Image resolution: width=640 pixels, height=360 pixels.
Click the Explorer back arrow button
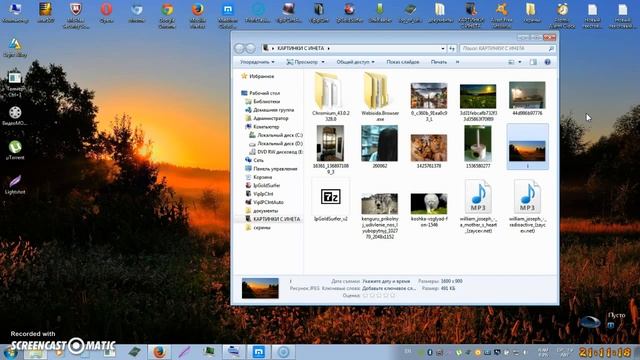pos(240,49)
